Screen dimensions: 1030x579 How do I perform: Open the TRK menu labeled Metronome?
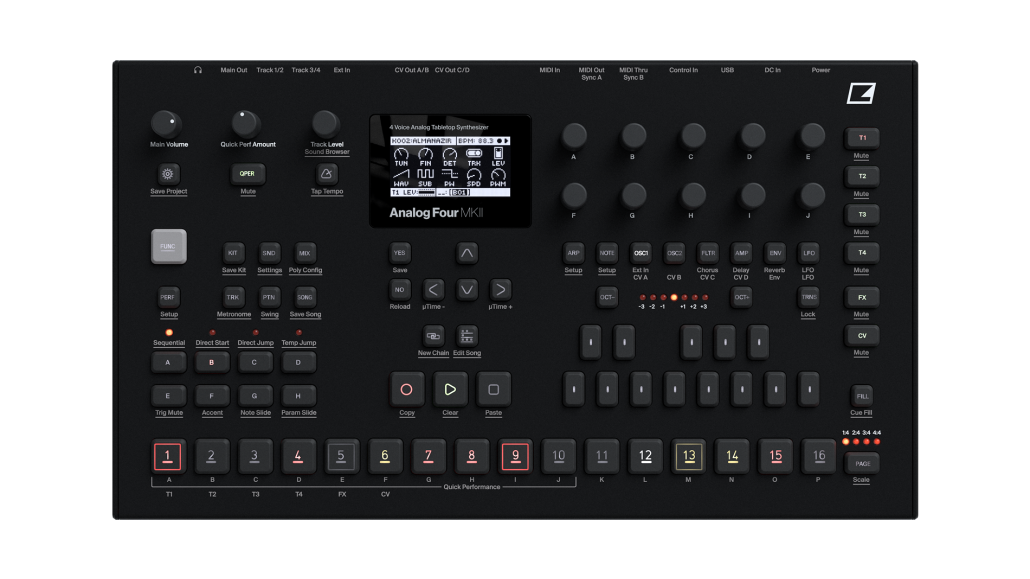point(233,297)
